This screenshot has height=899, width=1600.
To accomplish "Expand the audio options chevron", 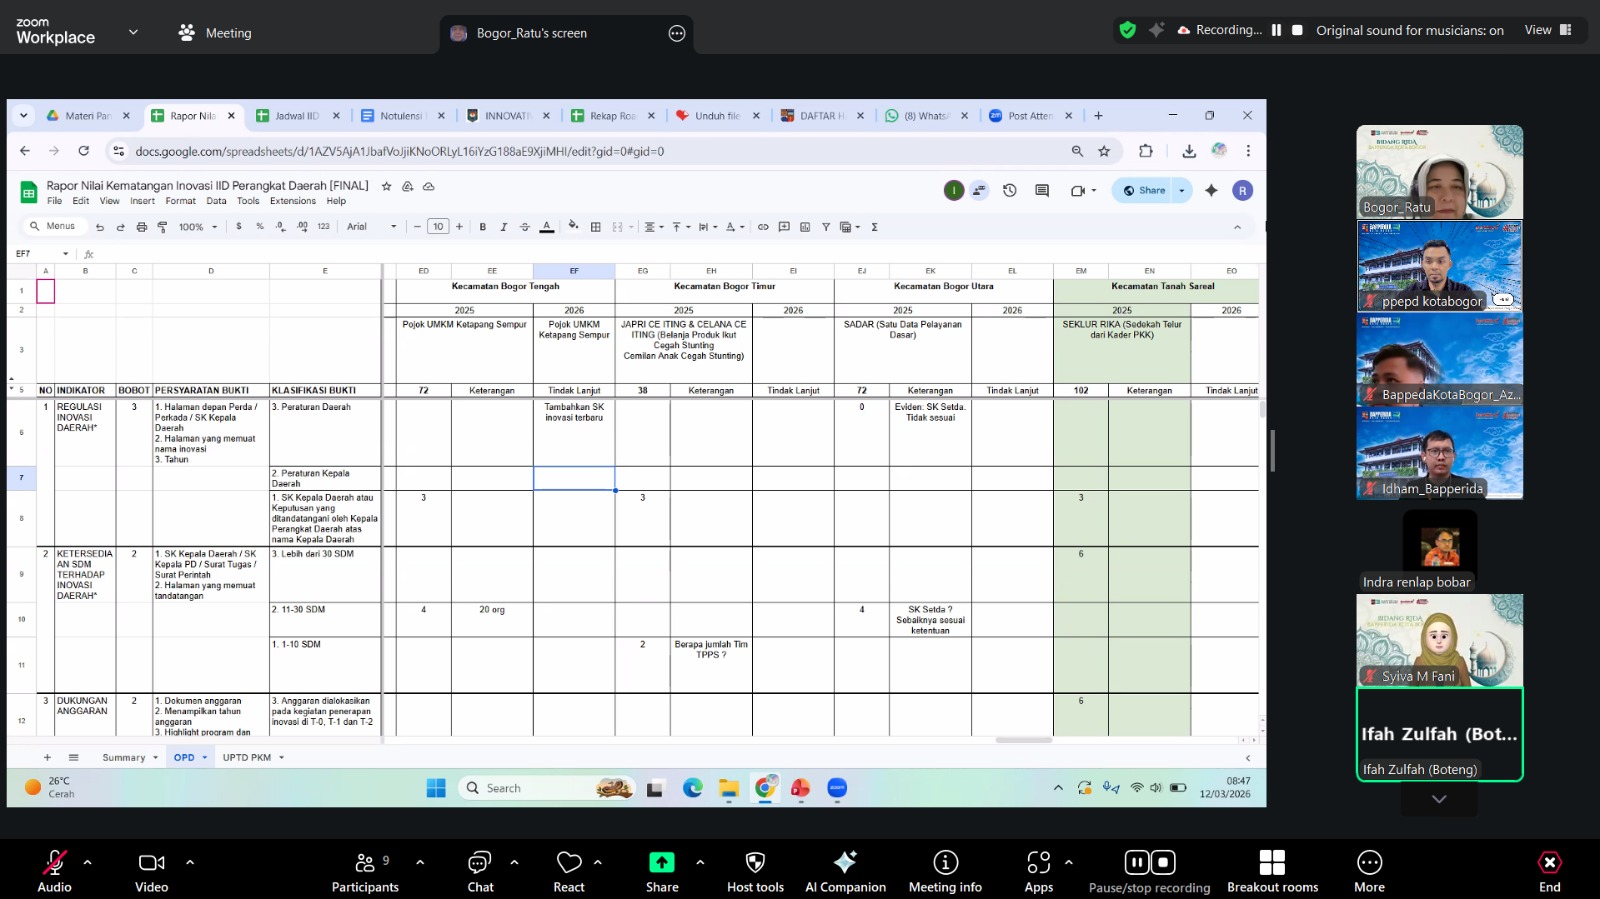I will coord(88,862).
